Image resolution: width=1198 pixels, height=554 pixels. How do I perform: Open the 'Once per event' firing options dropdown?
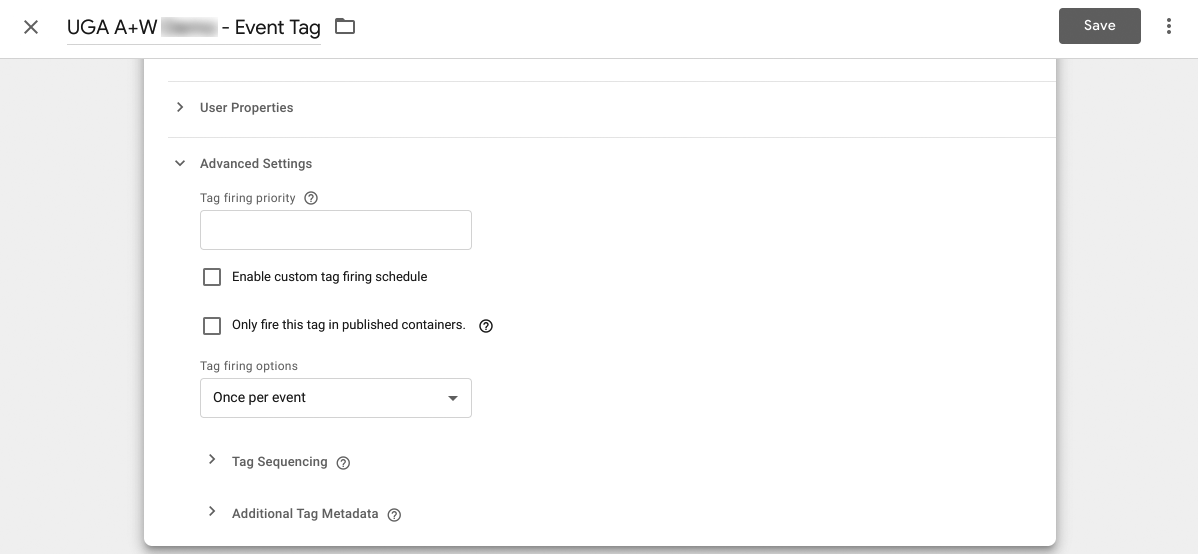tap(335, 398)
